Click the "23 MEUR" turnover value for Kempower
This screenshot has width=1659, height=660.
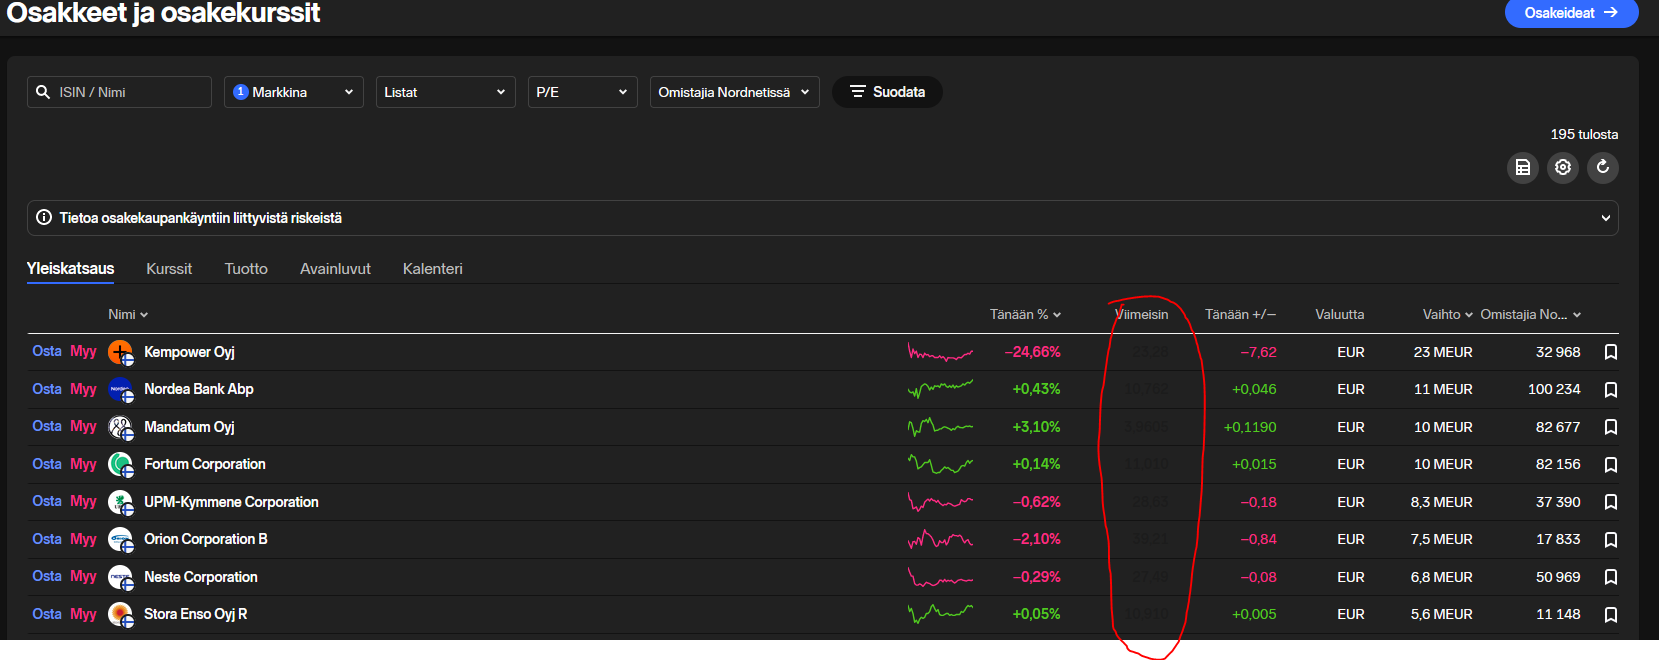tap(1443, 352)
